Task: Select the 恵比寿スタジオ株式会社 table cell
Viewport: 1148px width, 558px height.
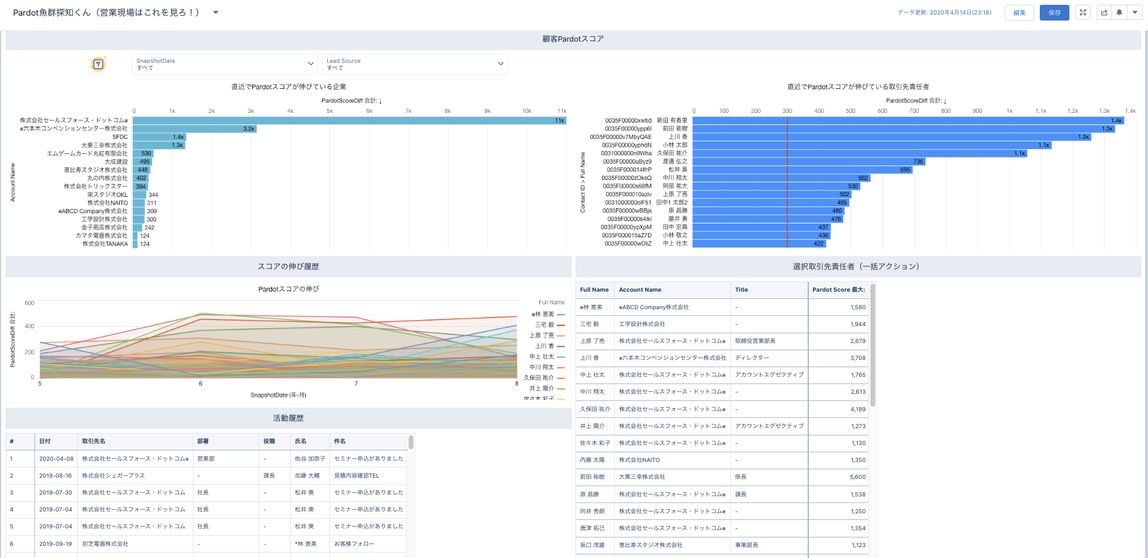Action: click(672, 545)
